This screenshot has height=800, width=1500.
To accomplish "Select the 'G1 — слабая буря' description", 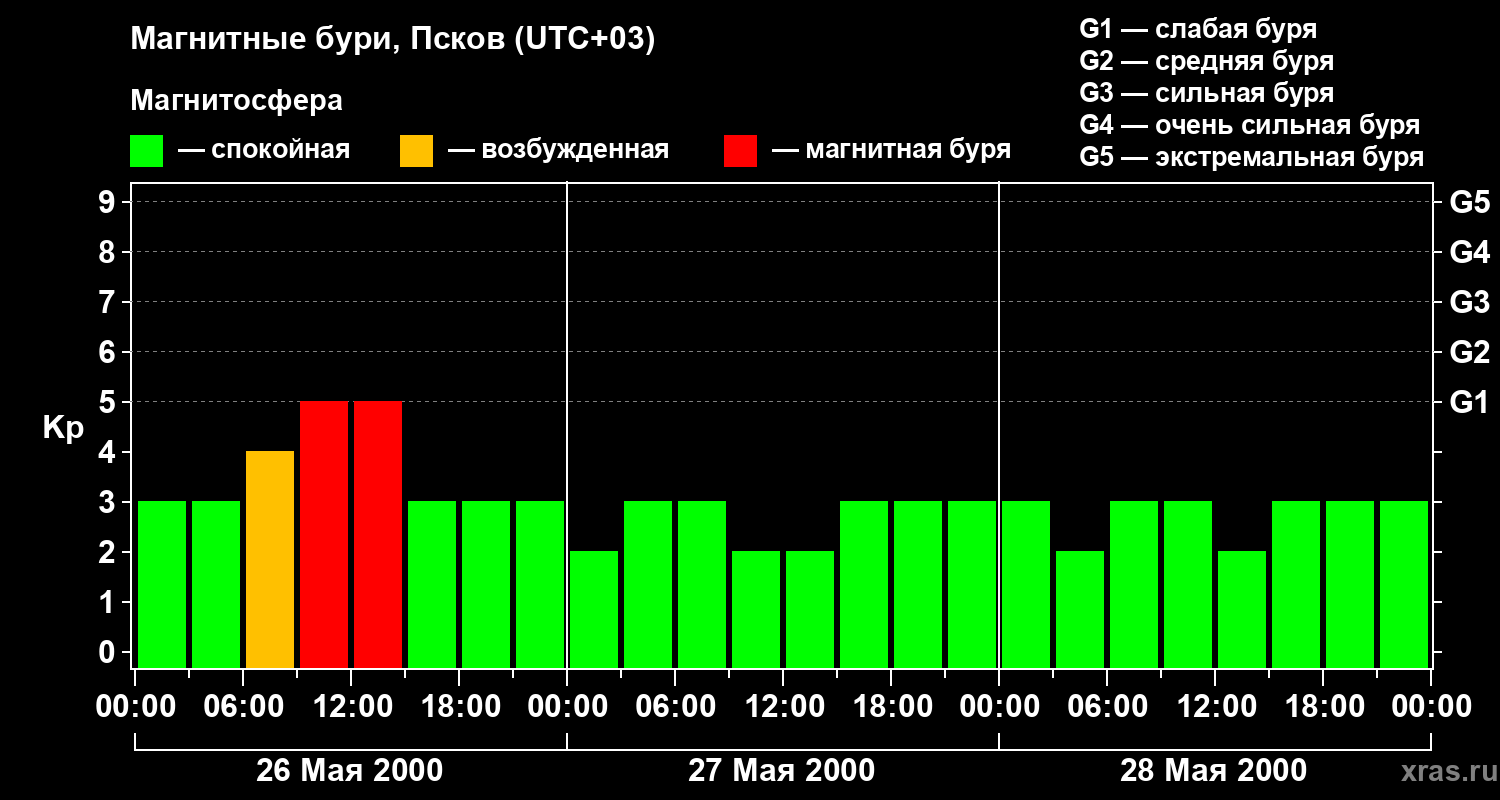I will click(1198, 29).
